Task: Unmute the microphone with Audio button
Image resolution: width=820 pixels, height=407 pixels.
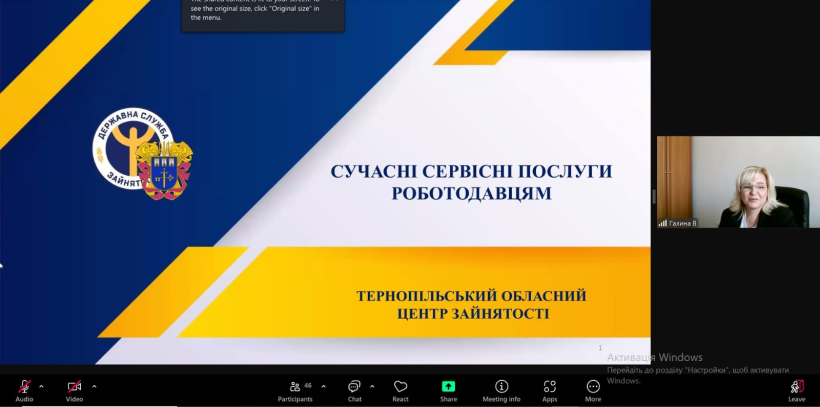Action: 24,391
